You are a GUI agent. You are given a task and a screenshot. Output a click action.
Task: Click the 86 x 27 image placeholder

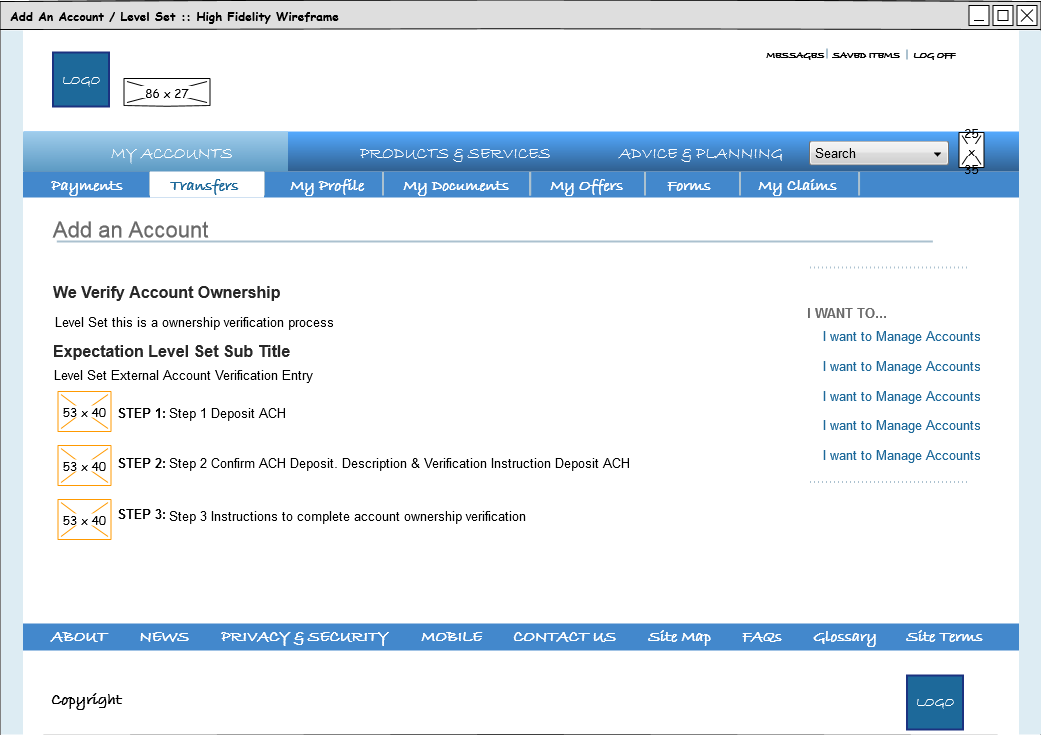[167, 93]
